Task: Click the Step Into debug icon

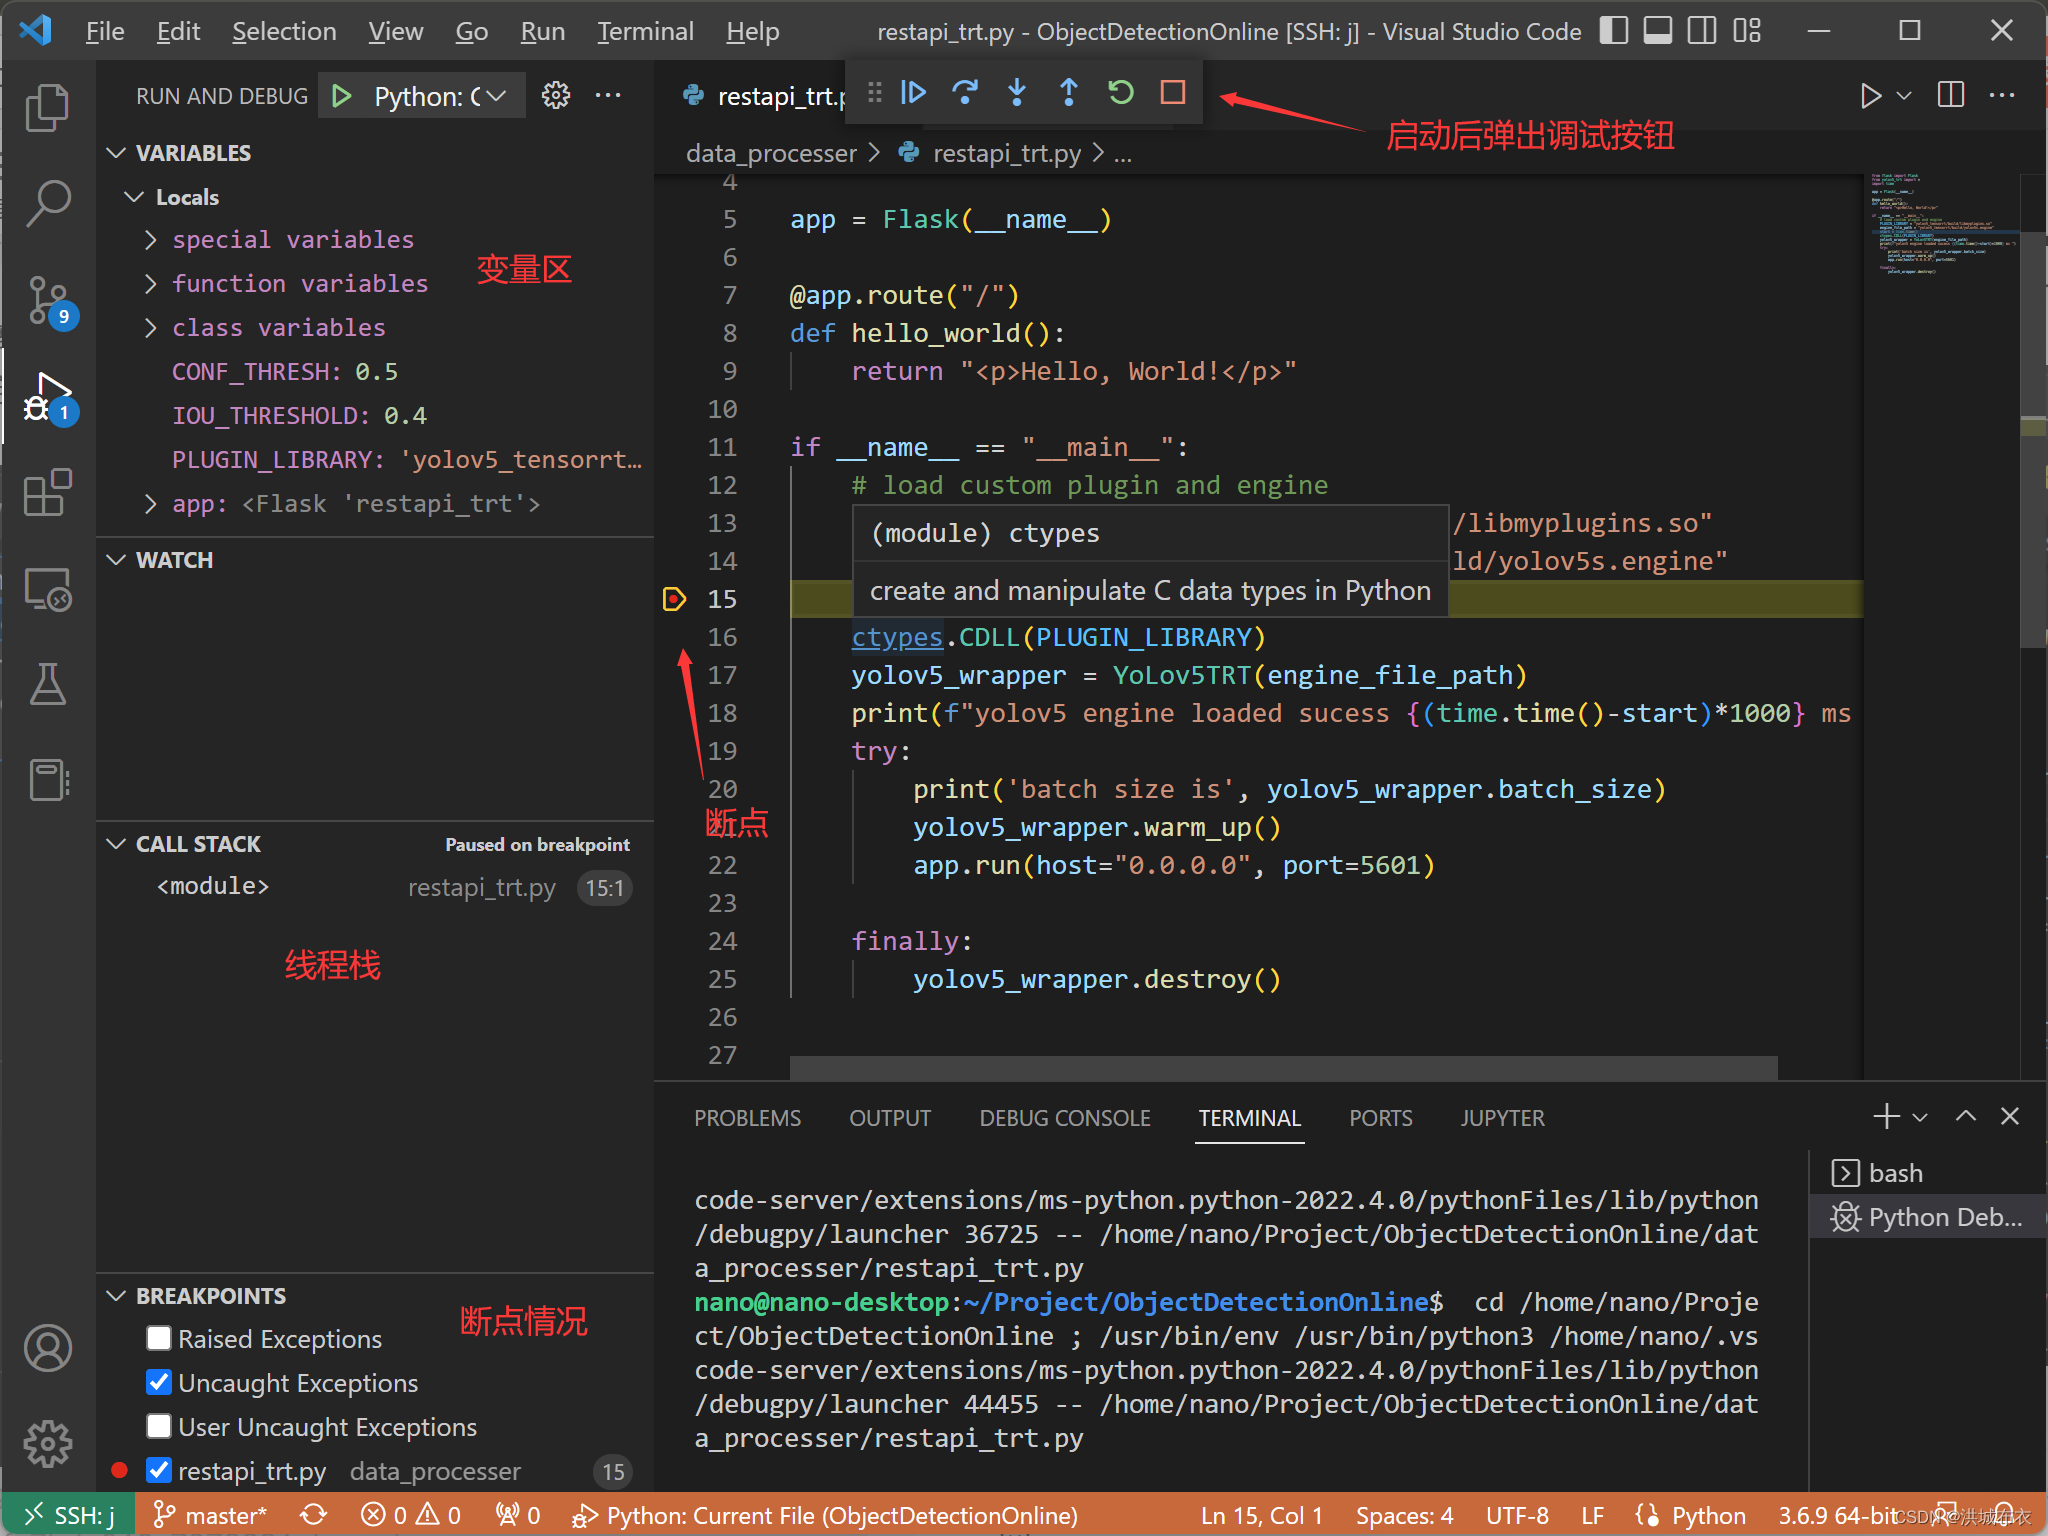Action: [1017, 93]
